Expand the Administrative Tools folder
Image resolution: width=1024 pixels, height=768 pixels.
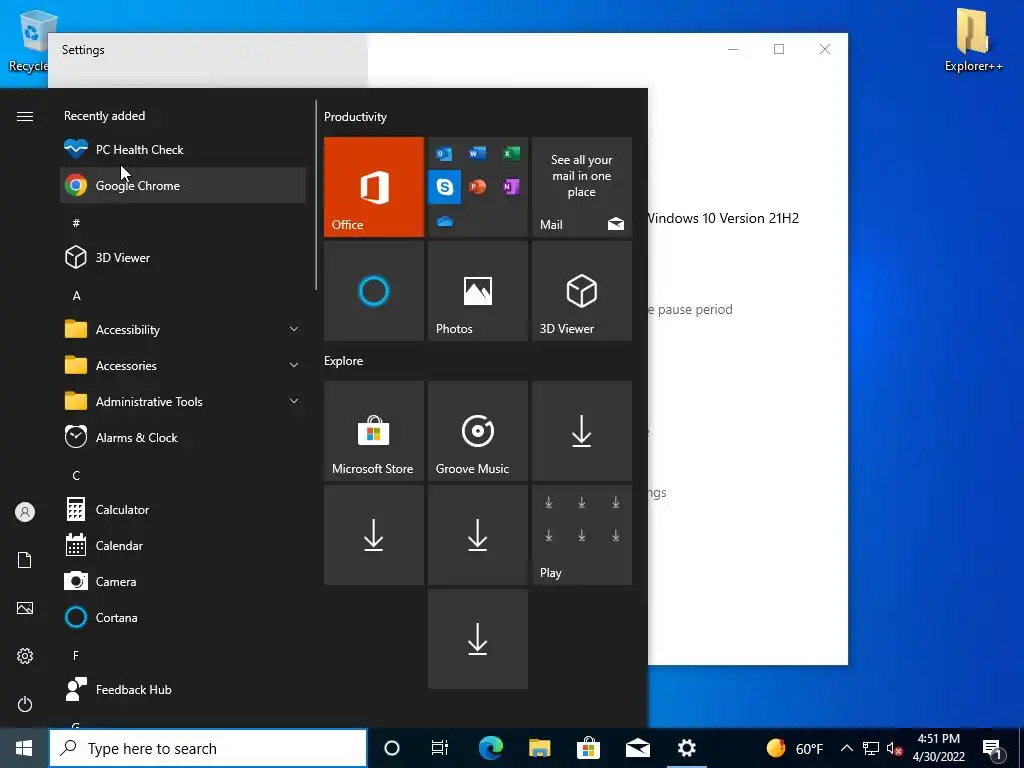tap(183, 401)
